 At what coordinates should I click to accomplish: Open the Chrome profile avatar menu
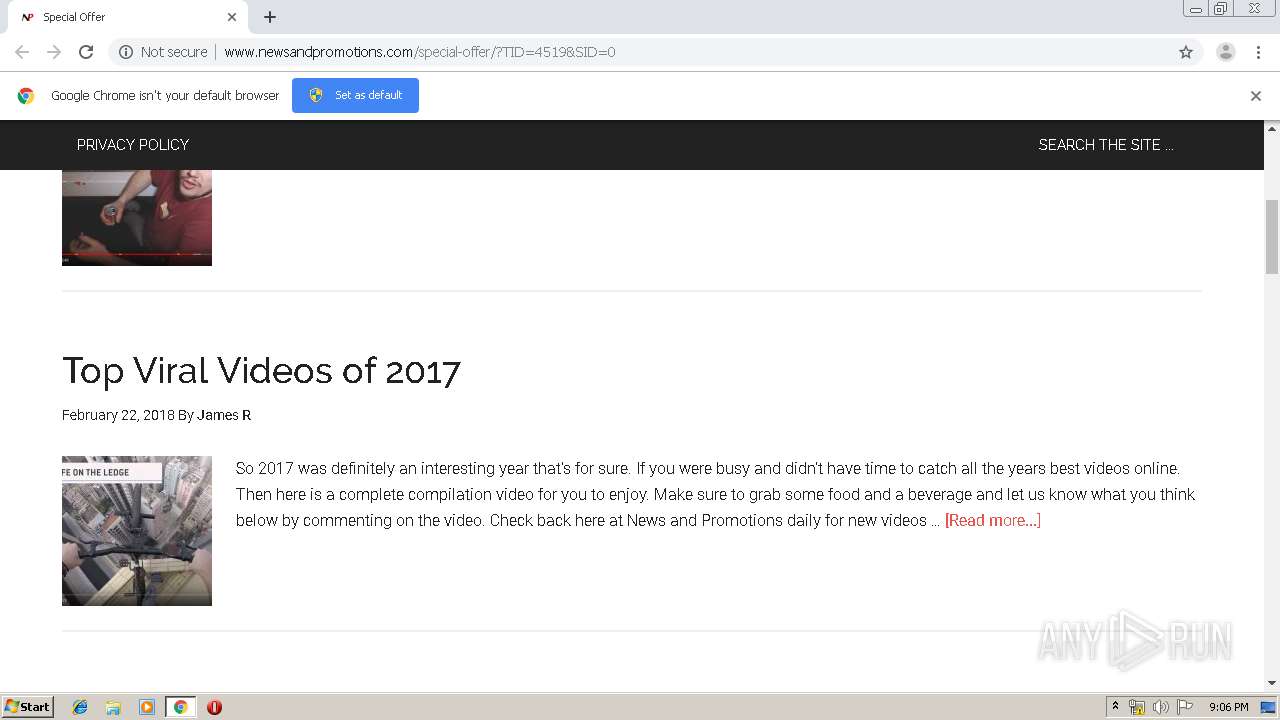click(1226, 52)
